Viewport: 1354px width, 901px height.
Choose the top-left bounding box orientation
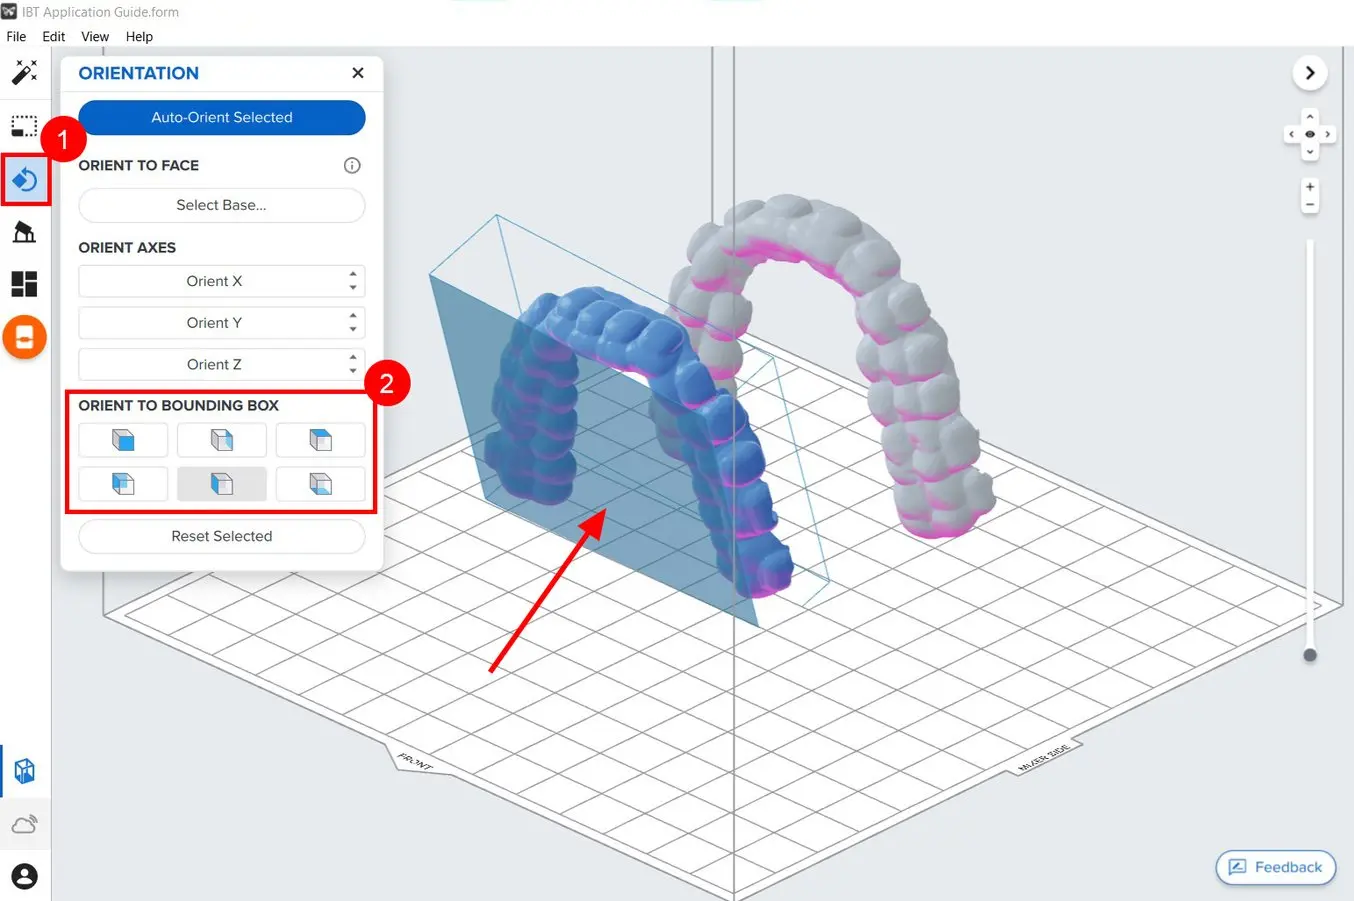[x=123, y=440]
